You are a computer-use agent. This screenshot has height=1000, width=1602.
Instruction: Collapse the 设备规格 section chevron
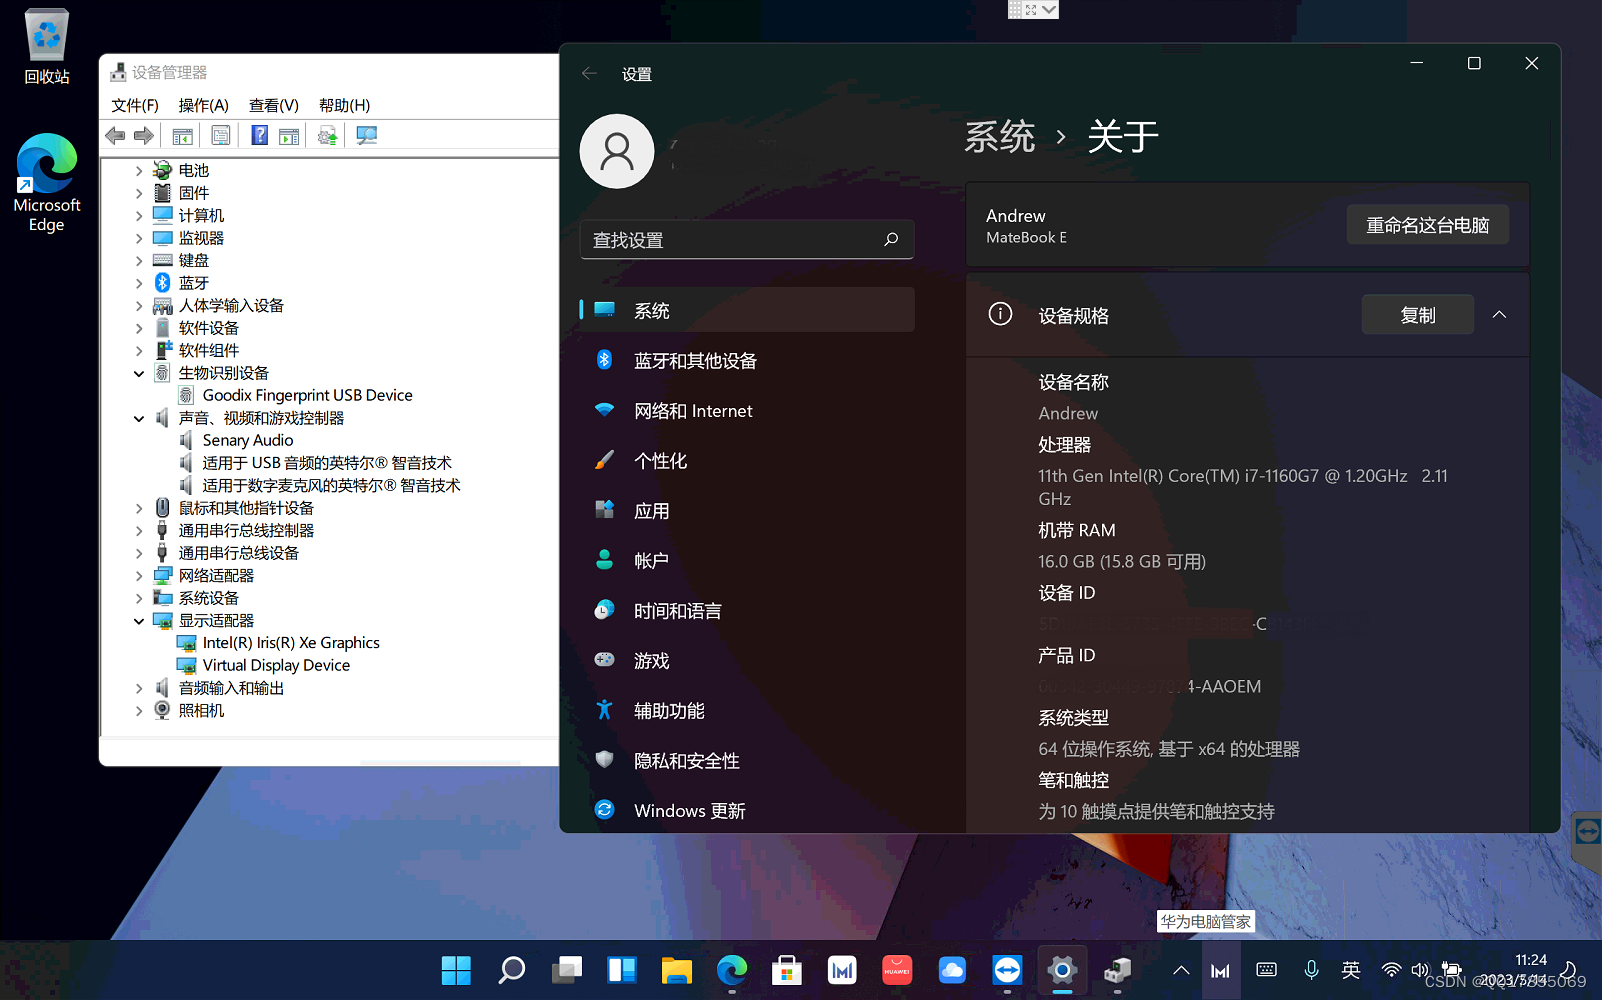pyautogui.click(x=1499, y=315)
